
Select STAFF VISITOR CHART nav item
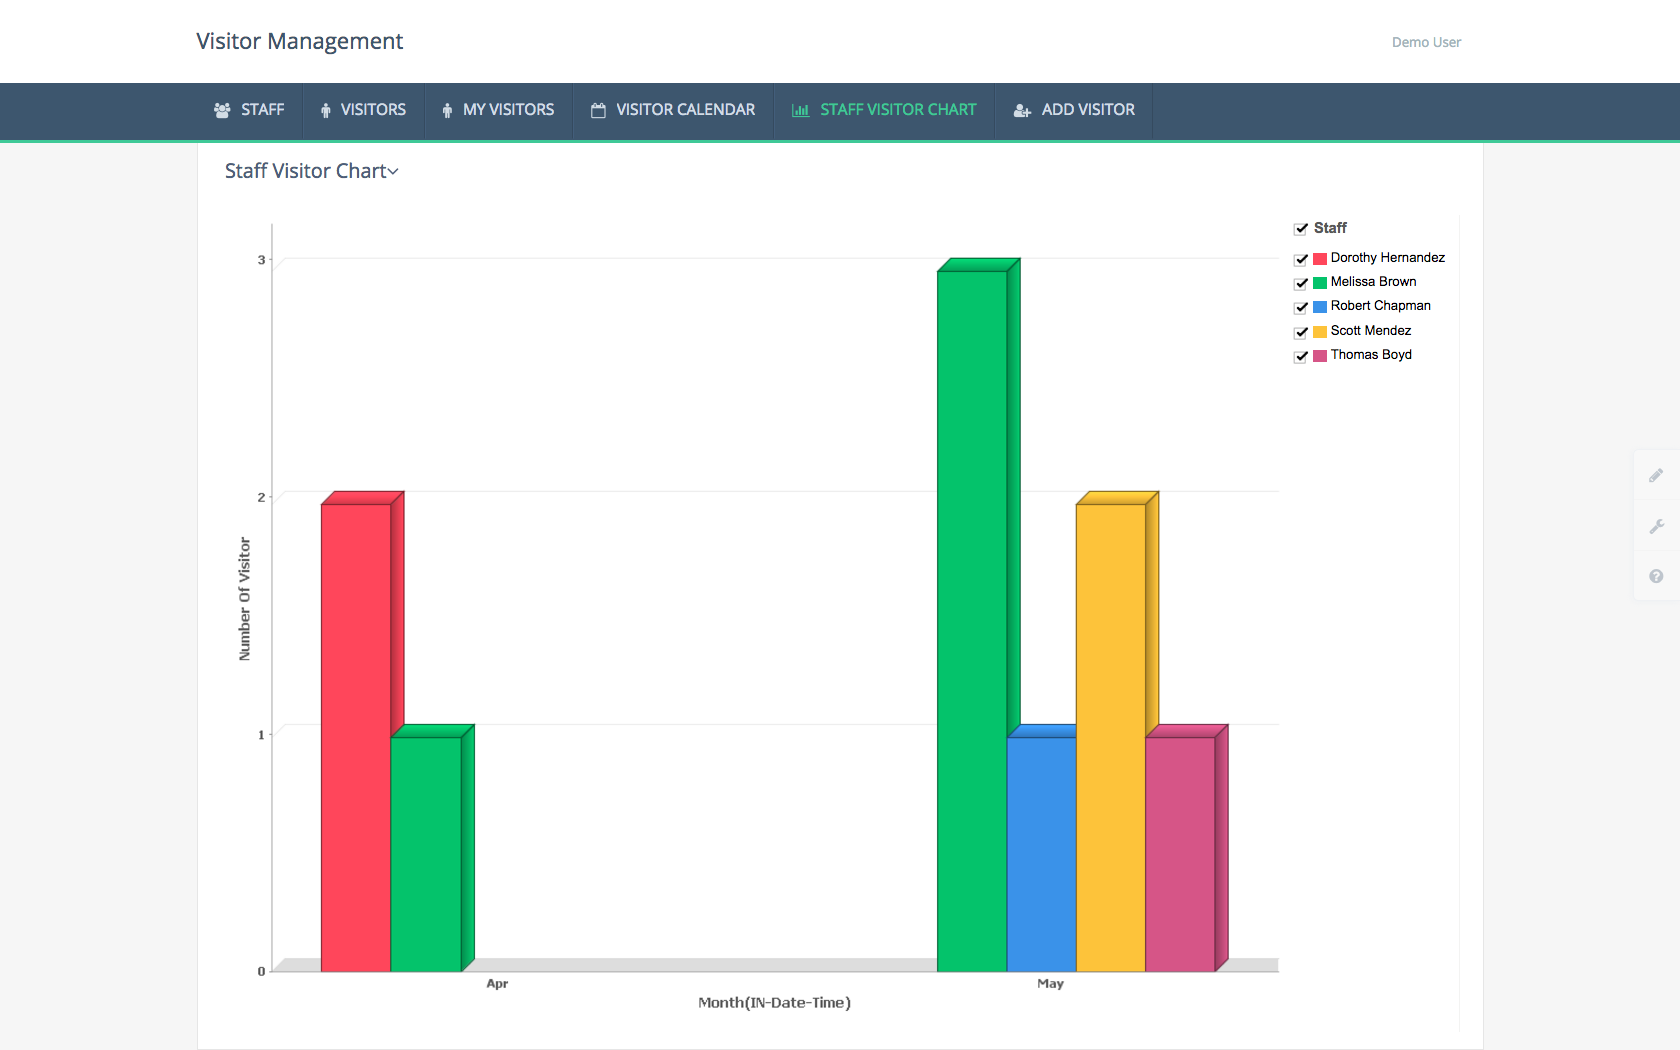(884, 110)
